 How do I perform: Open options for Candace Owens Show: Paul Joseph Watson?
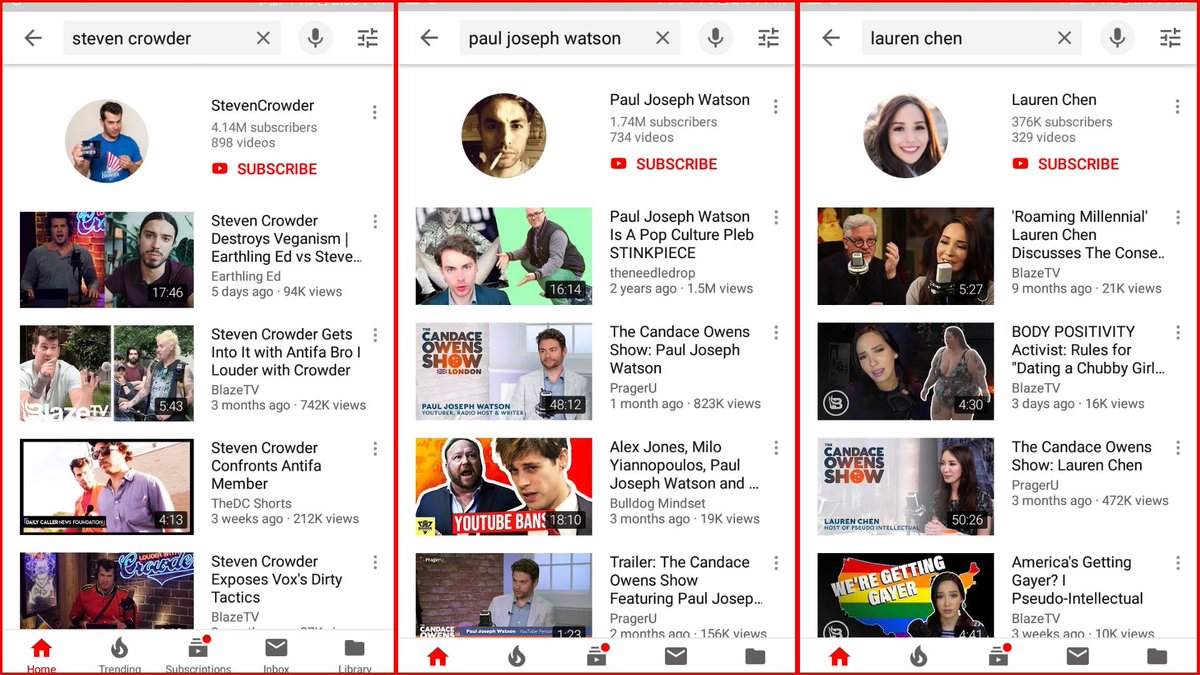pyautogui.click(x=775, y=333)
